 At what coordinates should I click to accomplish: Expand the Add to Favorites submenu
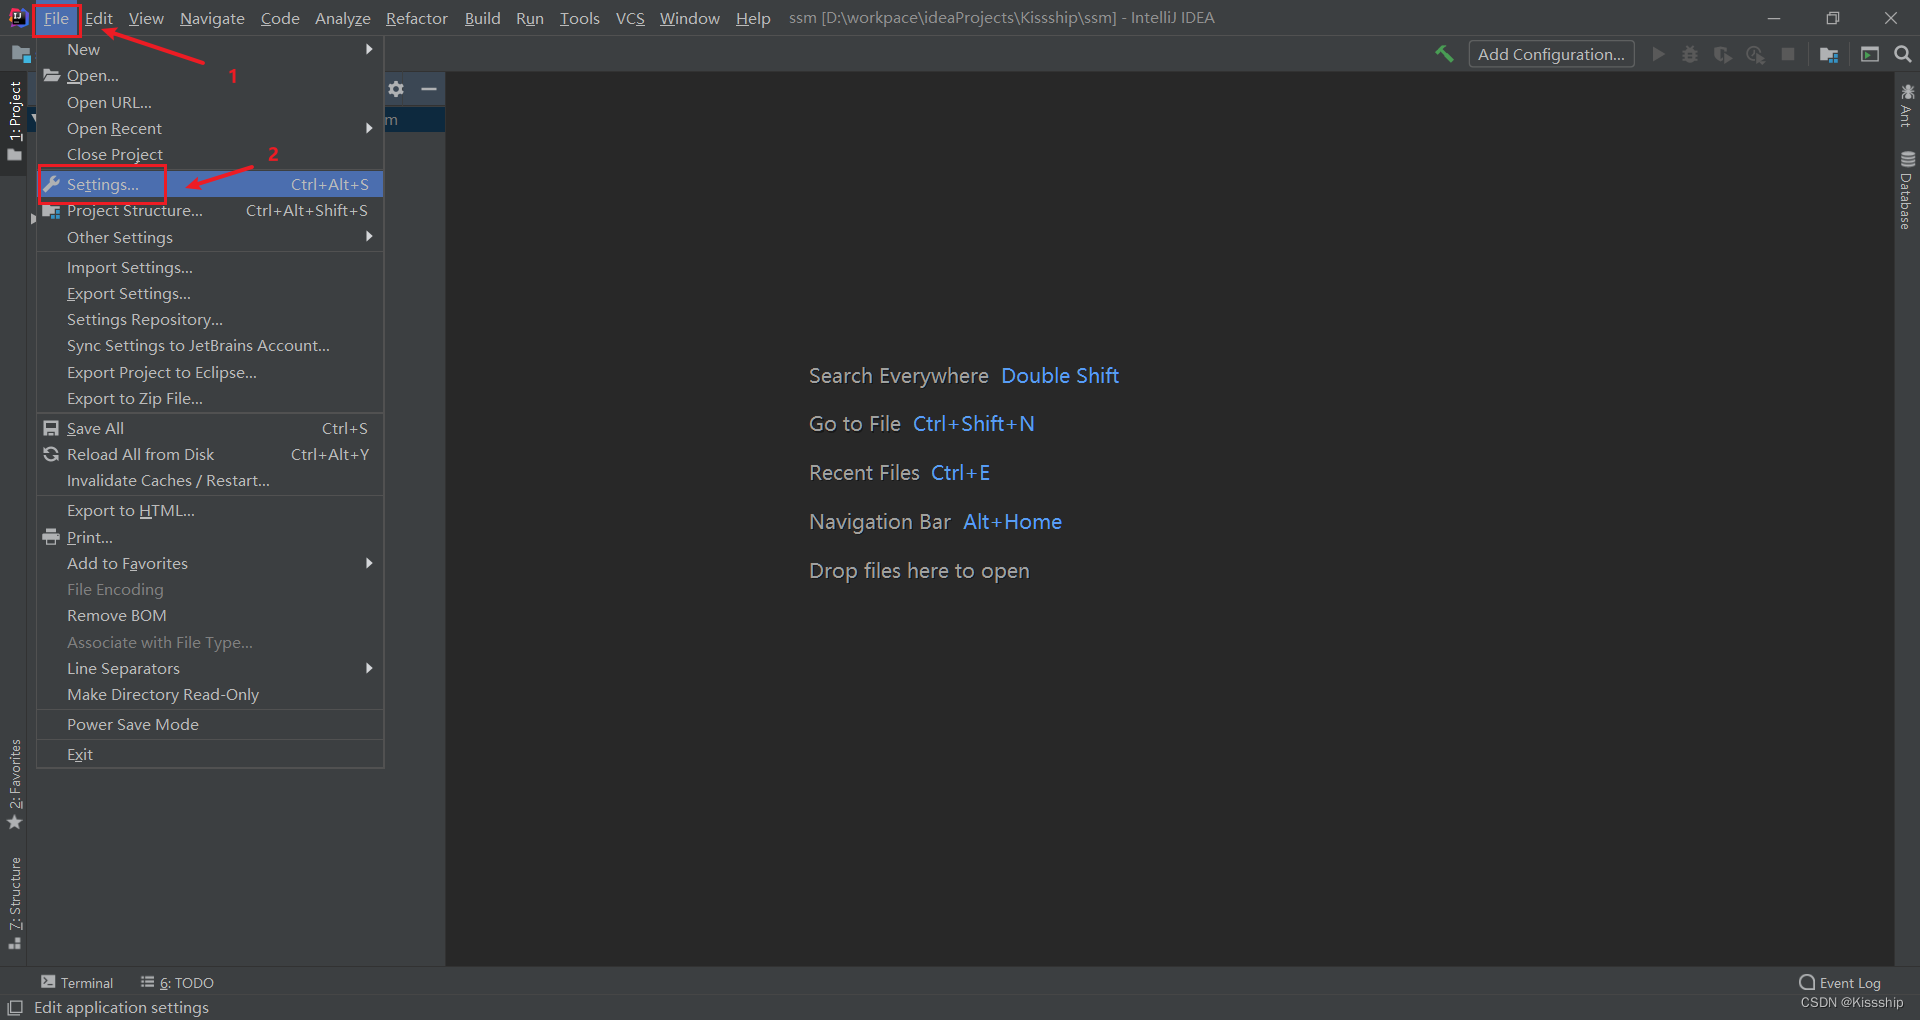(210, 563)
